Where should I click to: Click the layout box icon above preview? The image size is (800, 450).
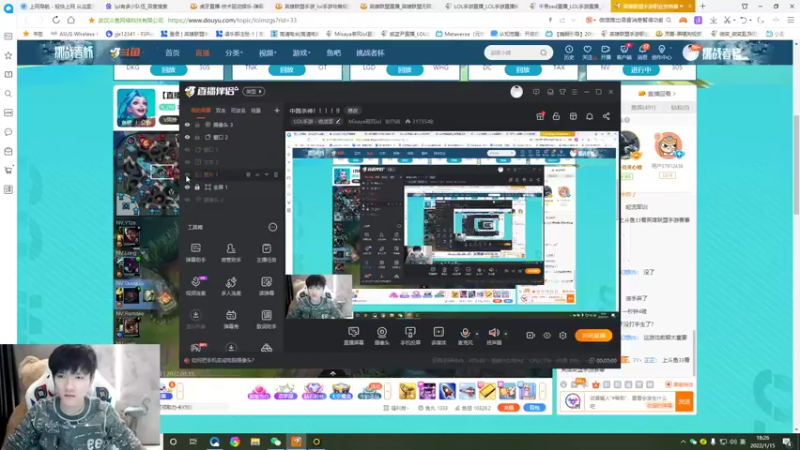click(573, 116)
